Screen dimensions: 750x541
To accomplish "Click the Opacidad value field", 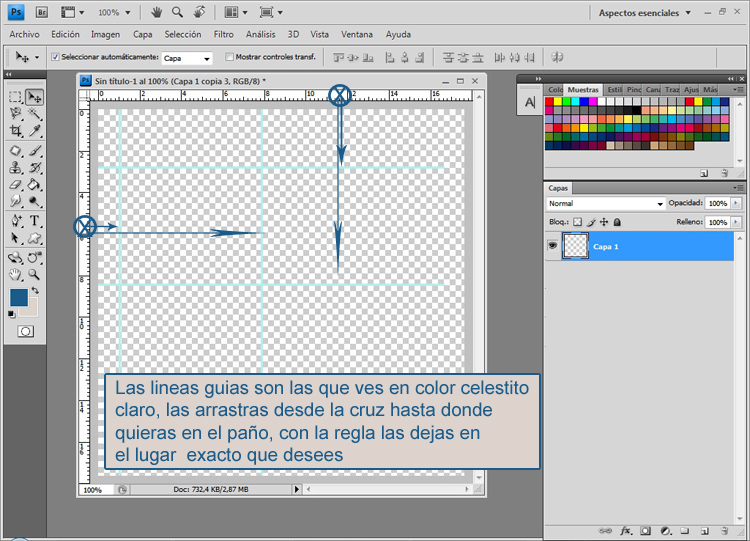I will click(x=717, y=203).
